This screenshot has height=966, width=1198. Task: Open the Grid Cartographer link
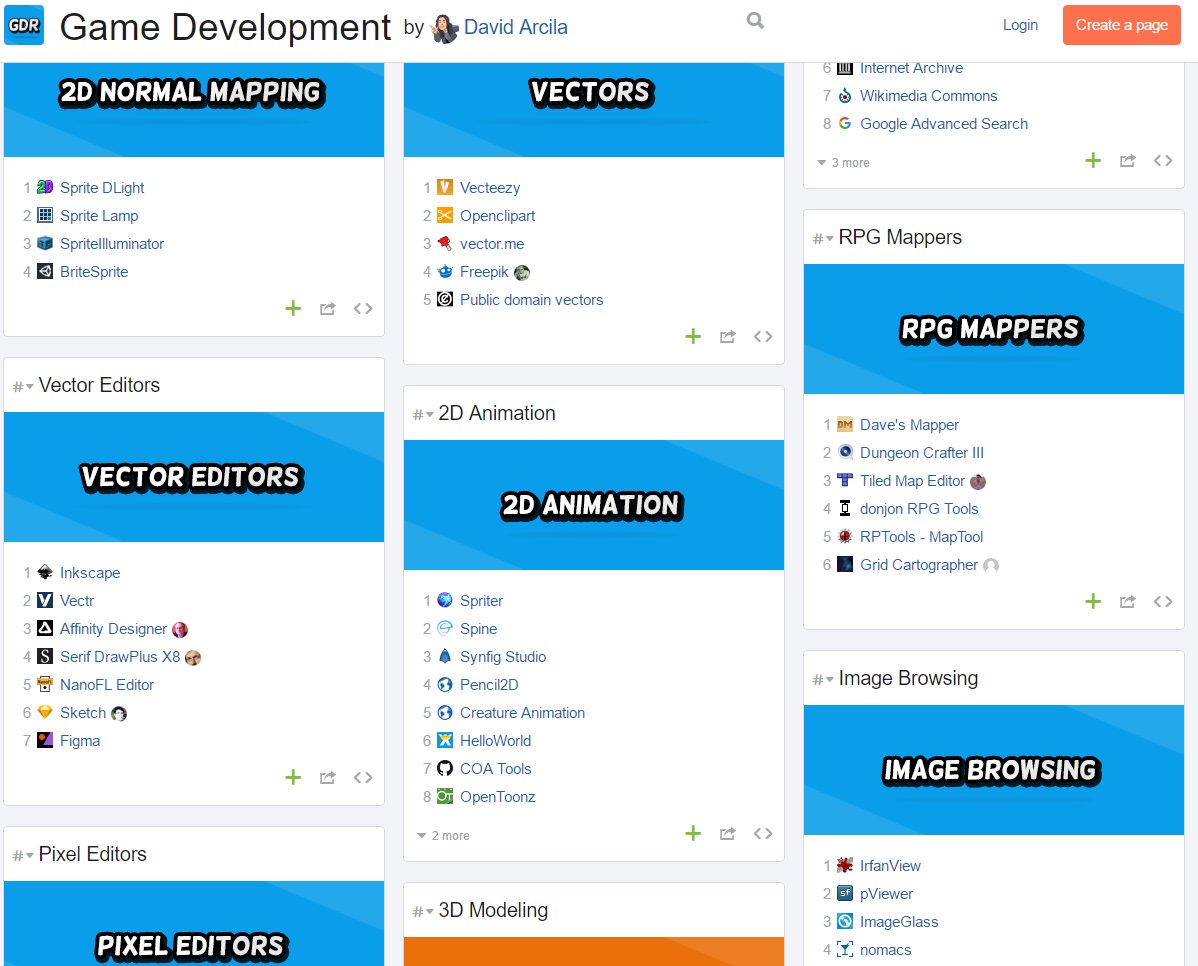[919, 565]
